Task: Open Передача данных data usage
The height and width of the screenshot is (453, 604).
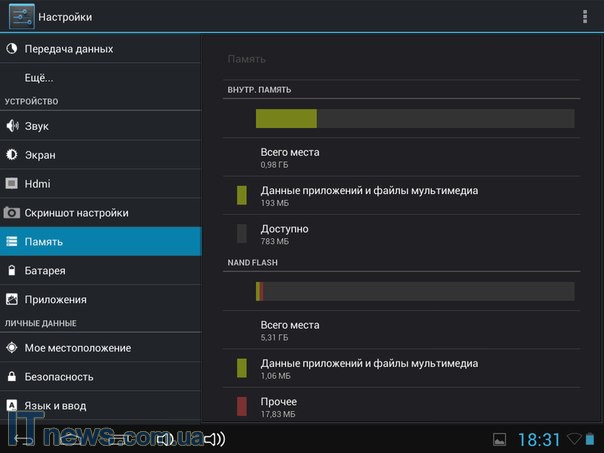Action: (100, 49)
